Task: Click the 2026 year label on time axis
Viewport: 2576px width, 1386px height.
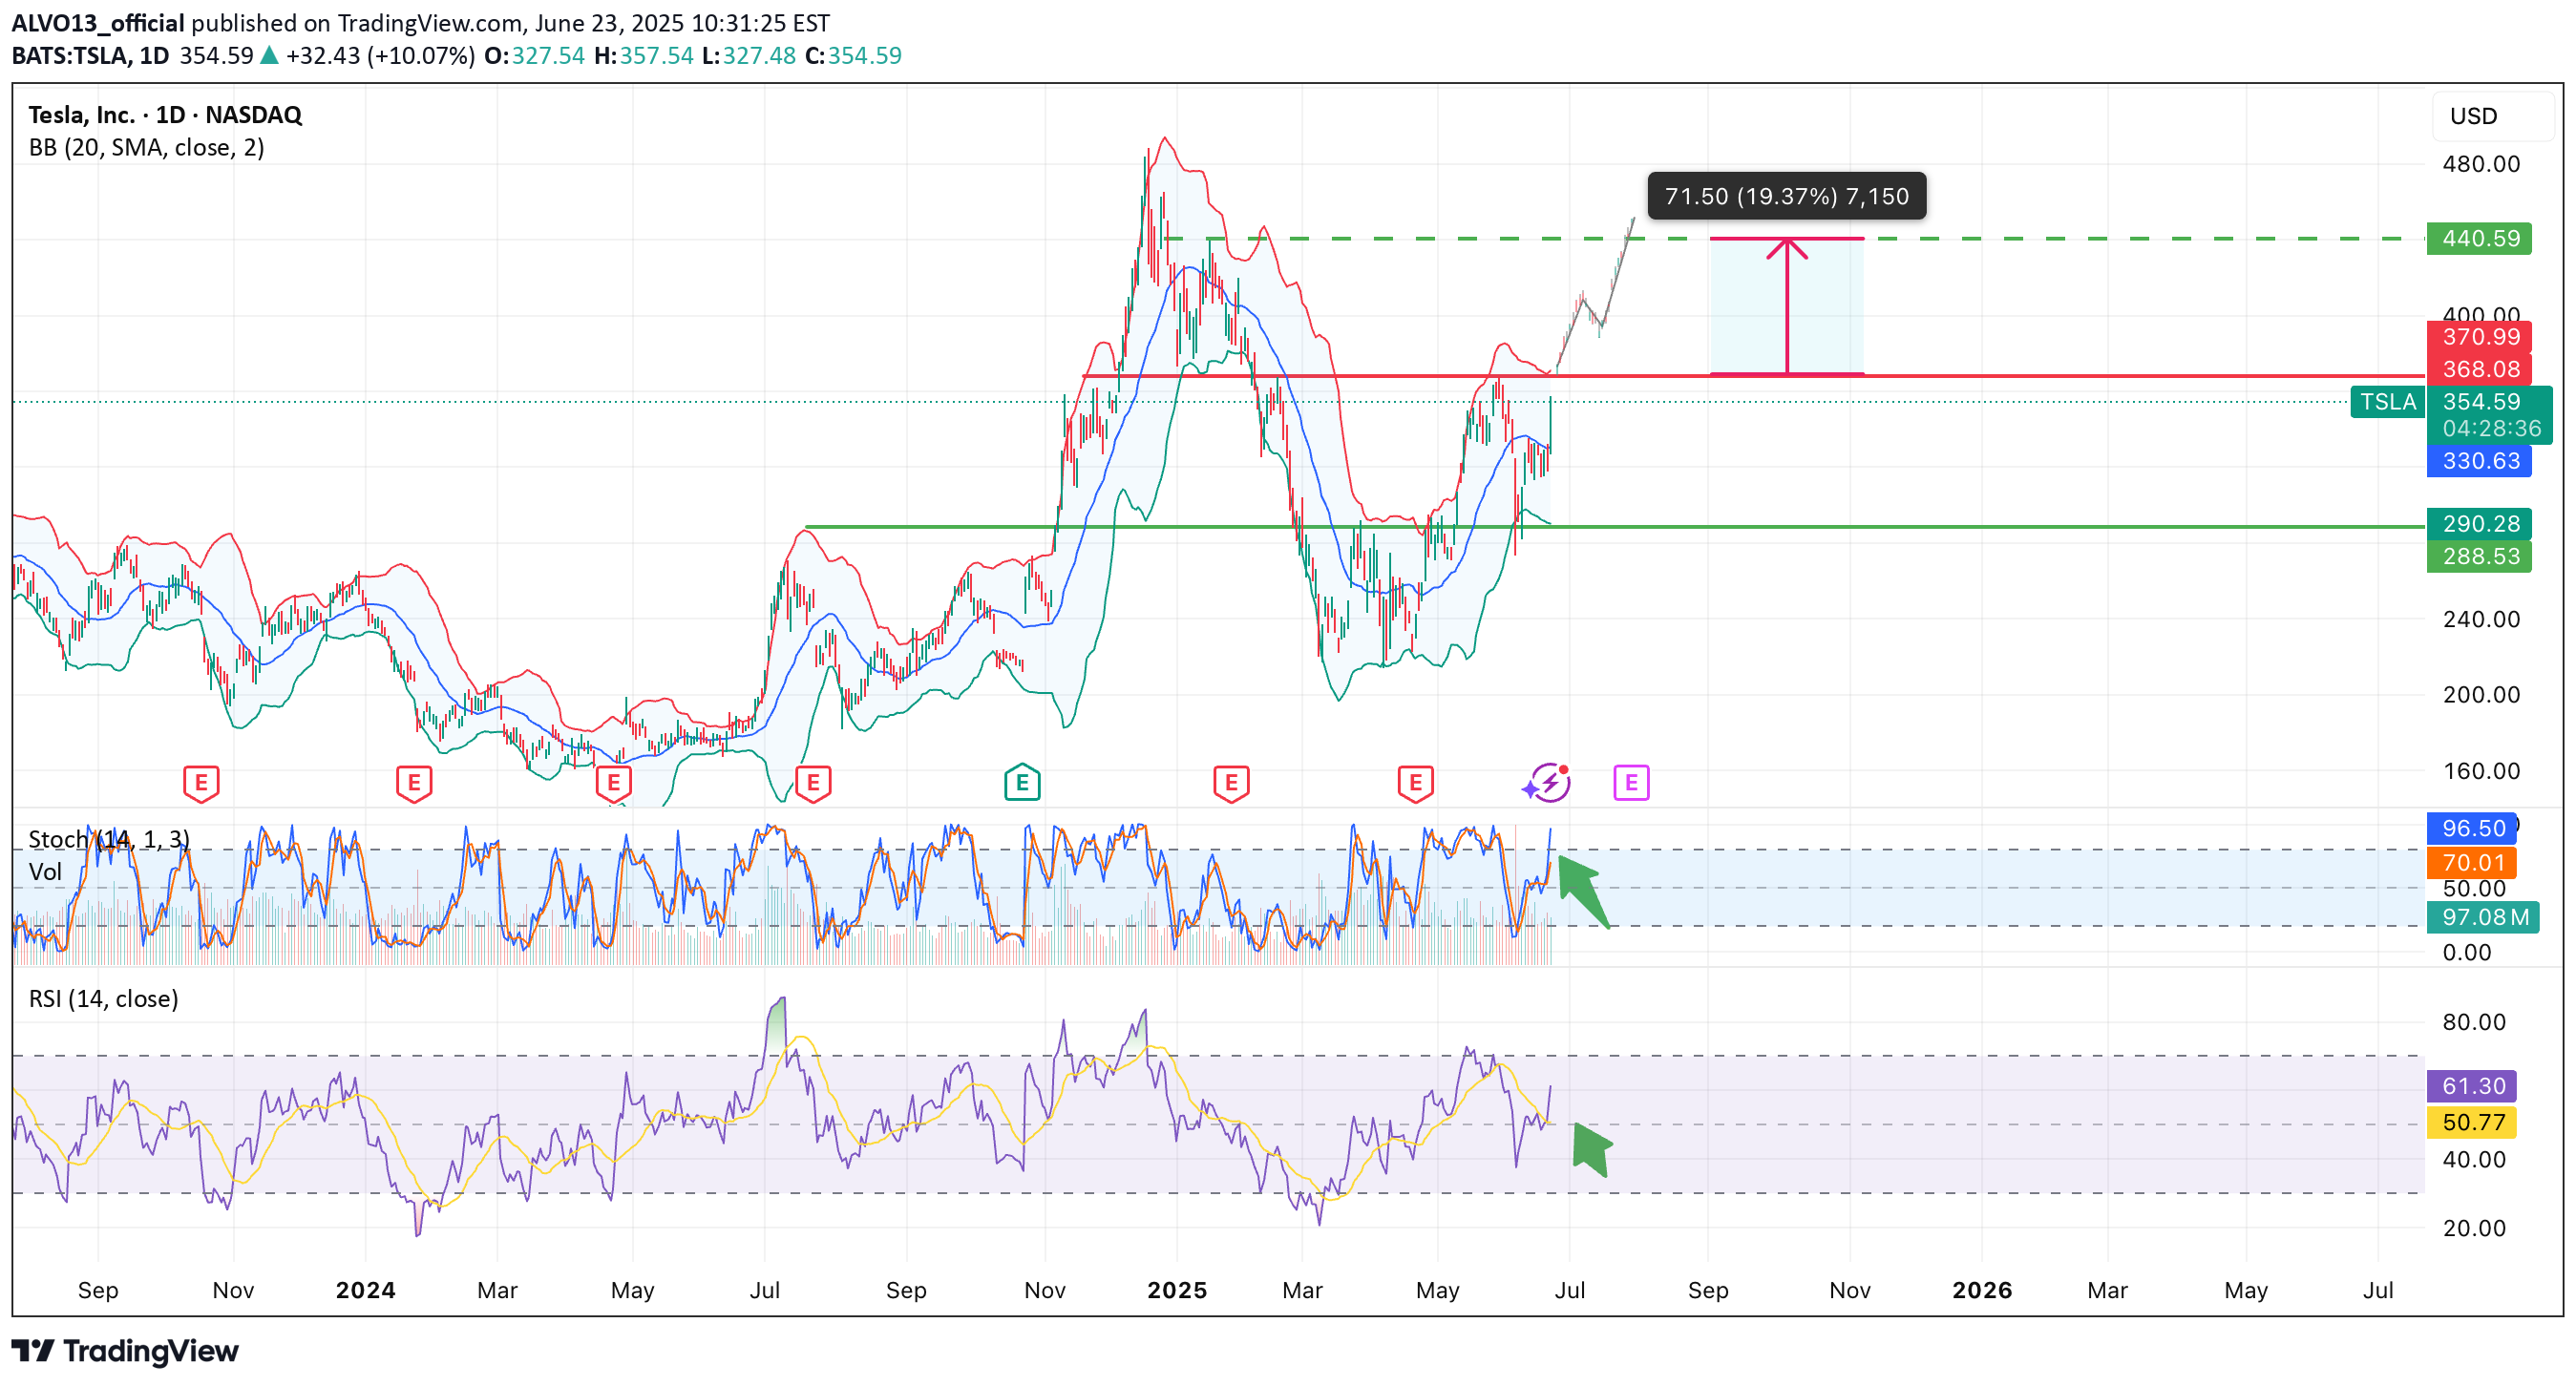Action: (1982, 1291)
